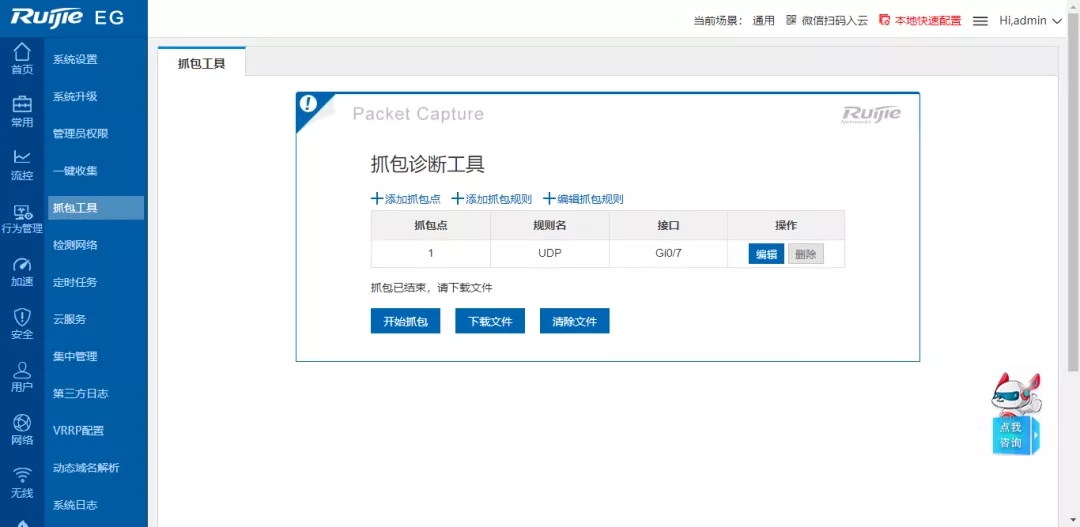Click the 添加抓包点 link
Screen dimensions: 1080x527
pyautogui.click(x=406, y=199)
